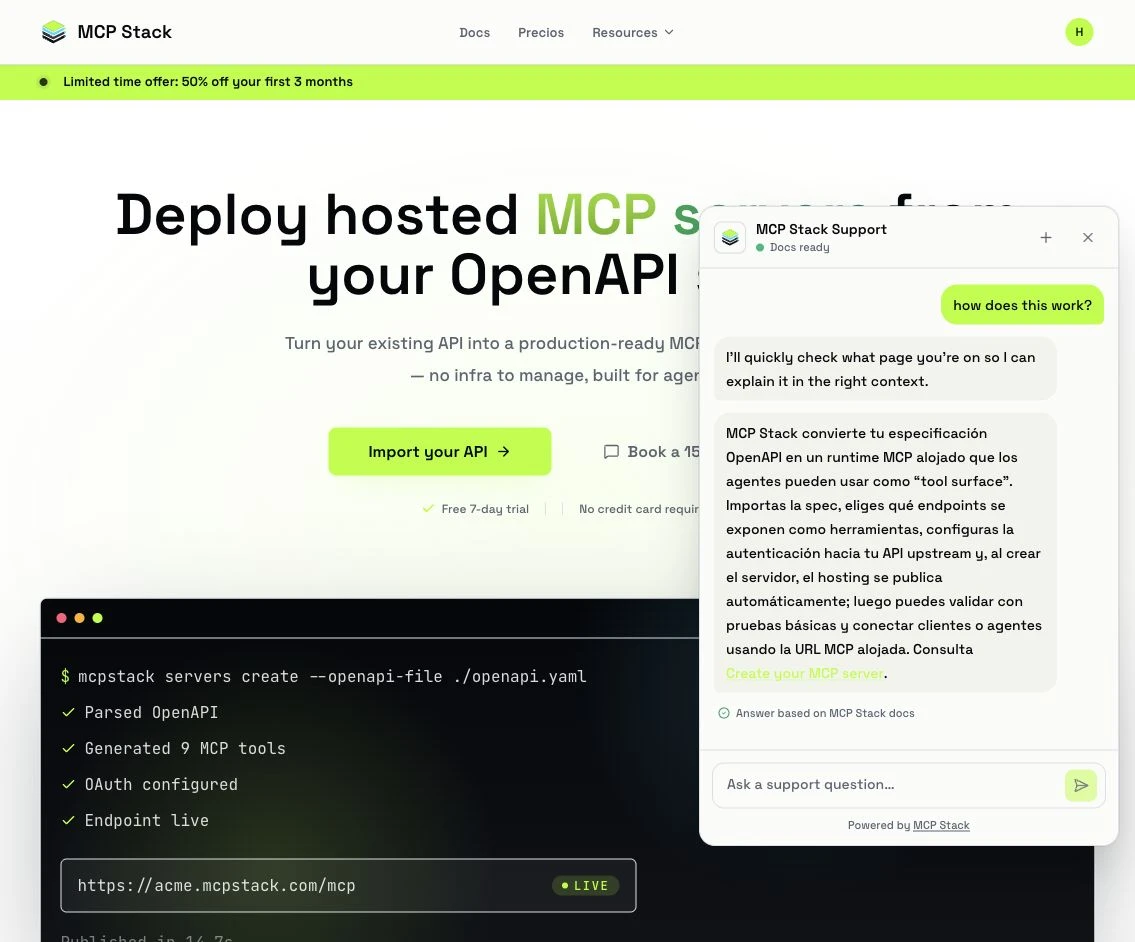The width and height of the screenshot is (1135, 942).
Task: Go to the Precios page
Action: [541, 33]
